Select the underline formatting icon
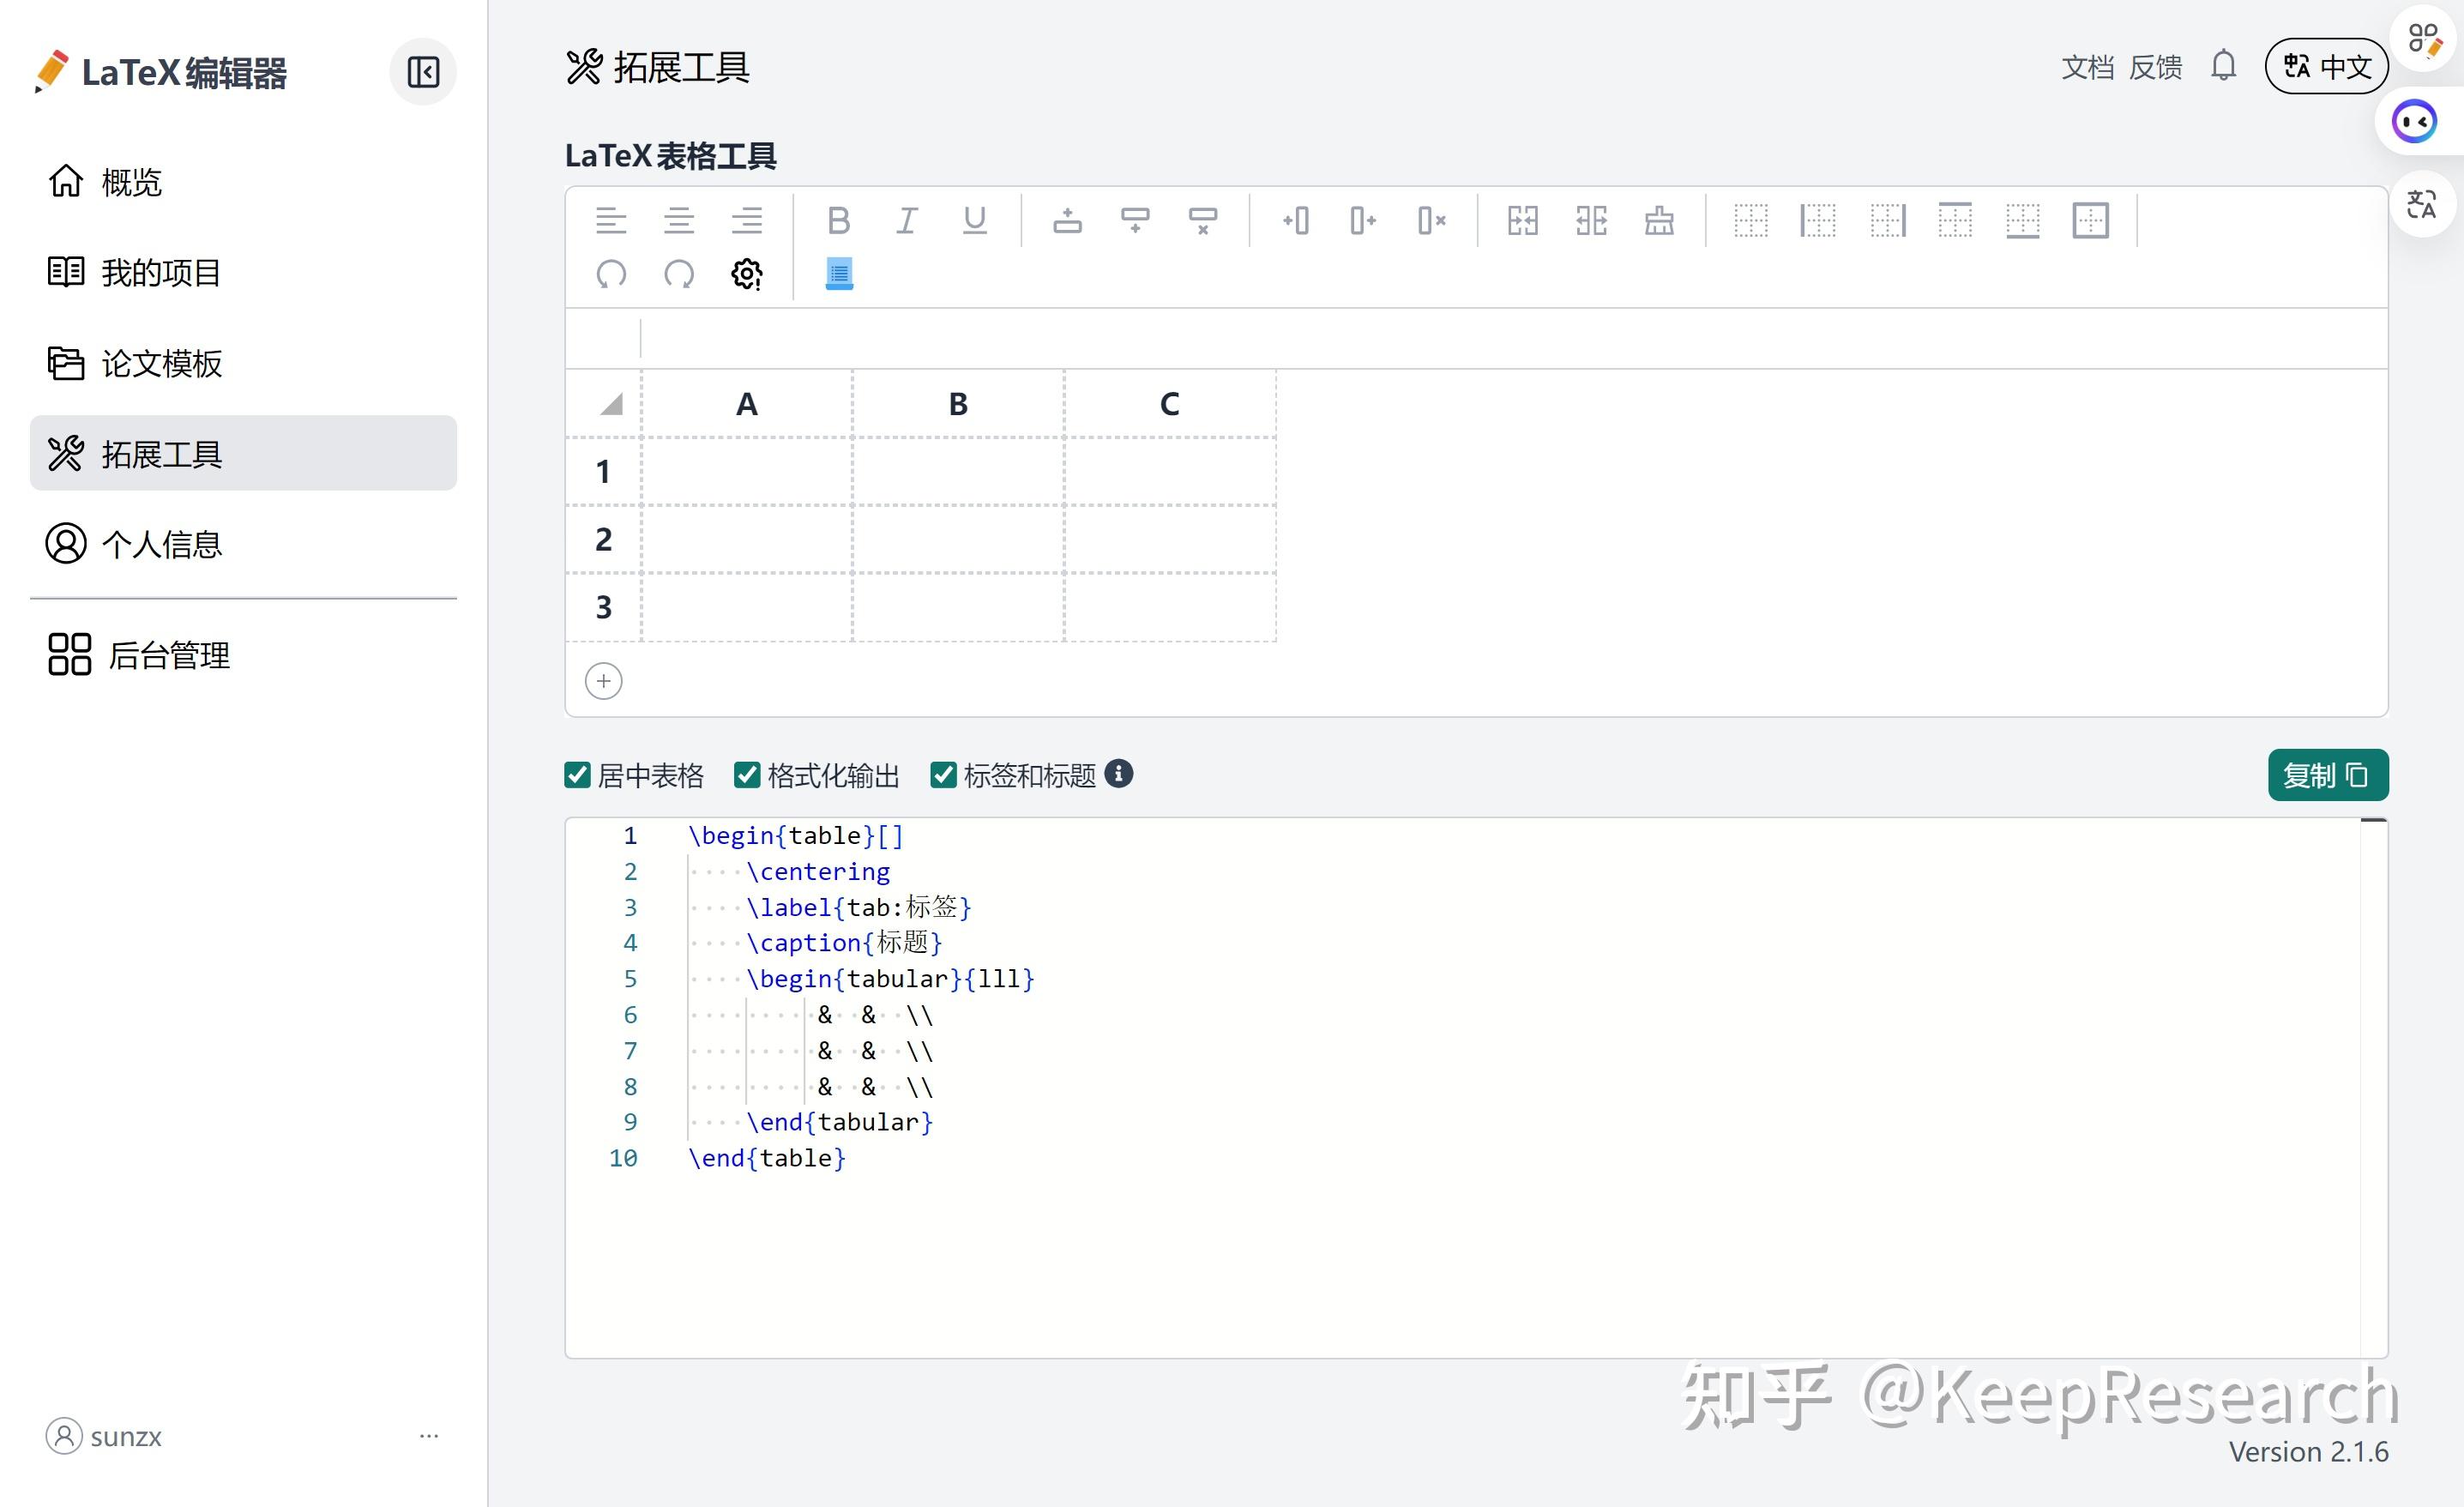The height and width of the screenshot is (1507, 2464). point(974,220)
